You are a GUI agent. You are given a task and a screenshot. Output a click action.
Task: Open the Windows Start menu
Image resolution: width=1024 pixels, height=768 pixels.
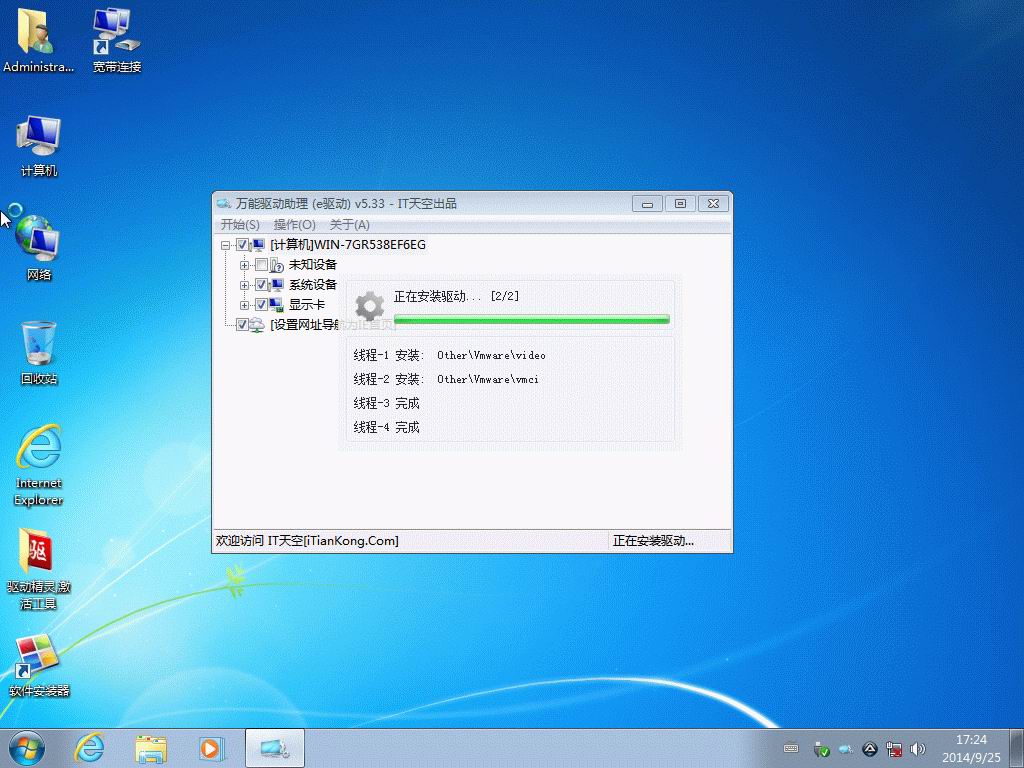point(27,748)
